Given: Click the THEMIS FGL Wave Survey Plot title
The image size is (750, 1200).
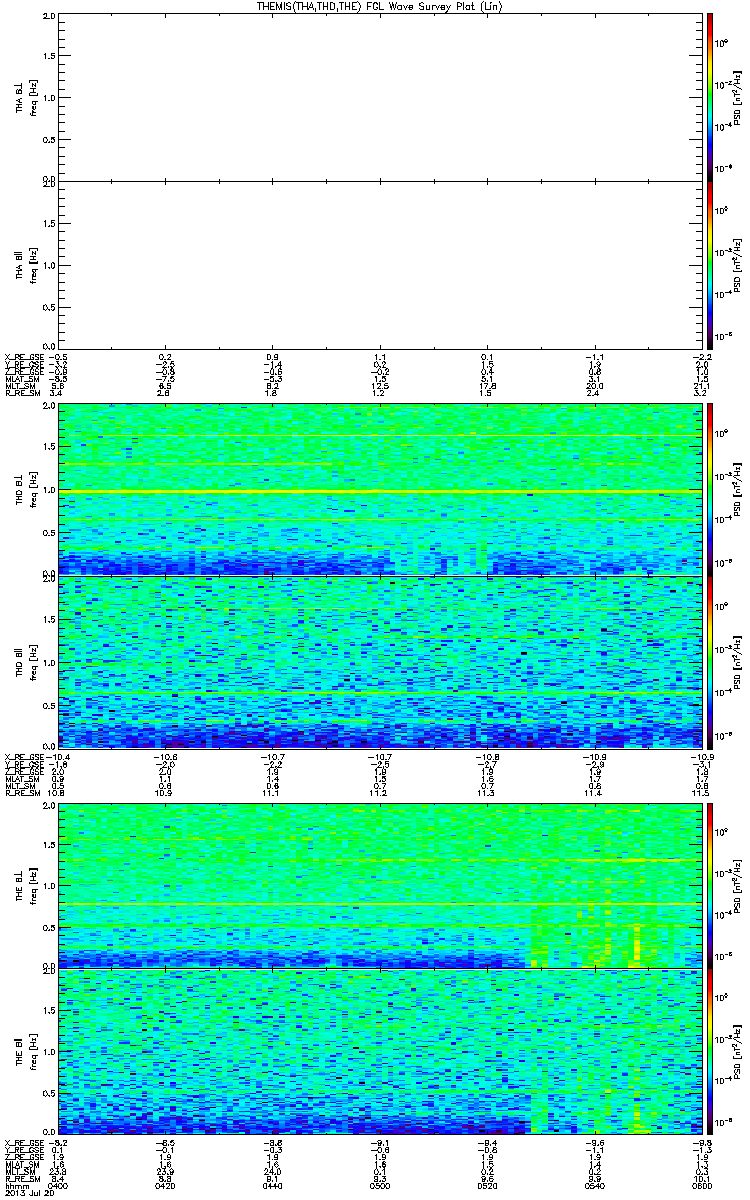Looking at the screenshot, I should (x=378, y=6).
